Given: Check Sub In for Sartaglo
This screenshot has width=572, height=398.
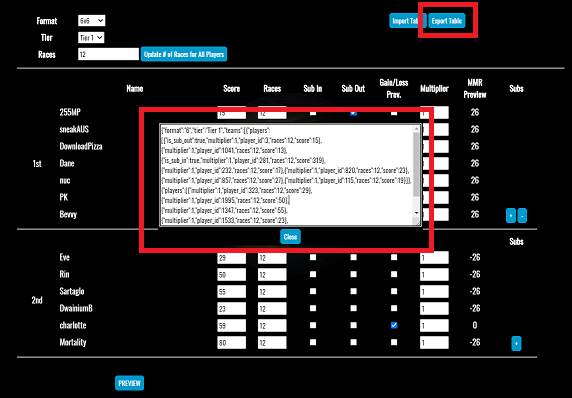Looking at the screenshot, I should (x=313, y=291).
